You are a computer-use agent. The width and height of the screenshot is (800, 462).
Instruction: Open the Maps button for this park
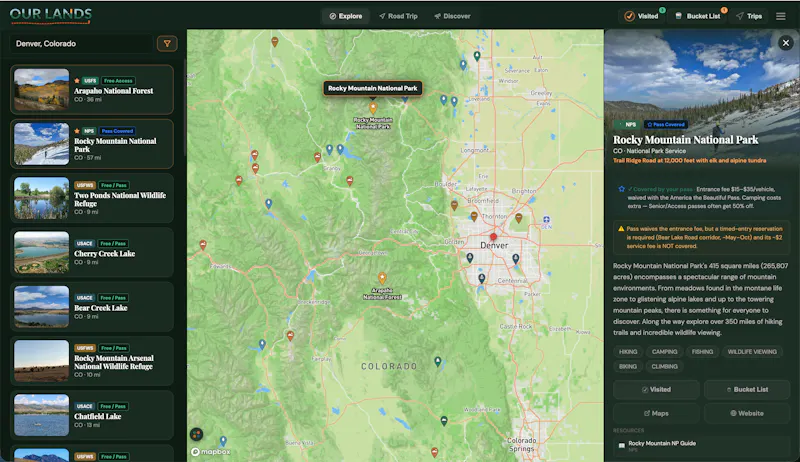(656, 414)
